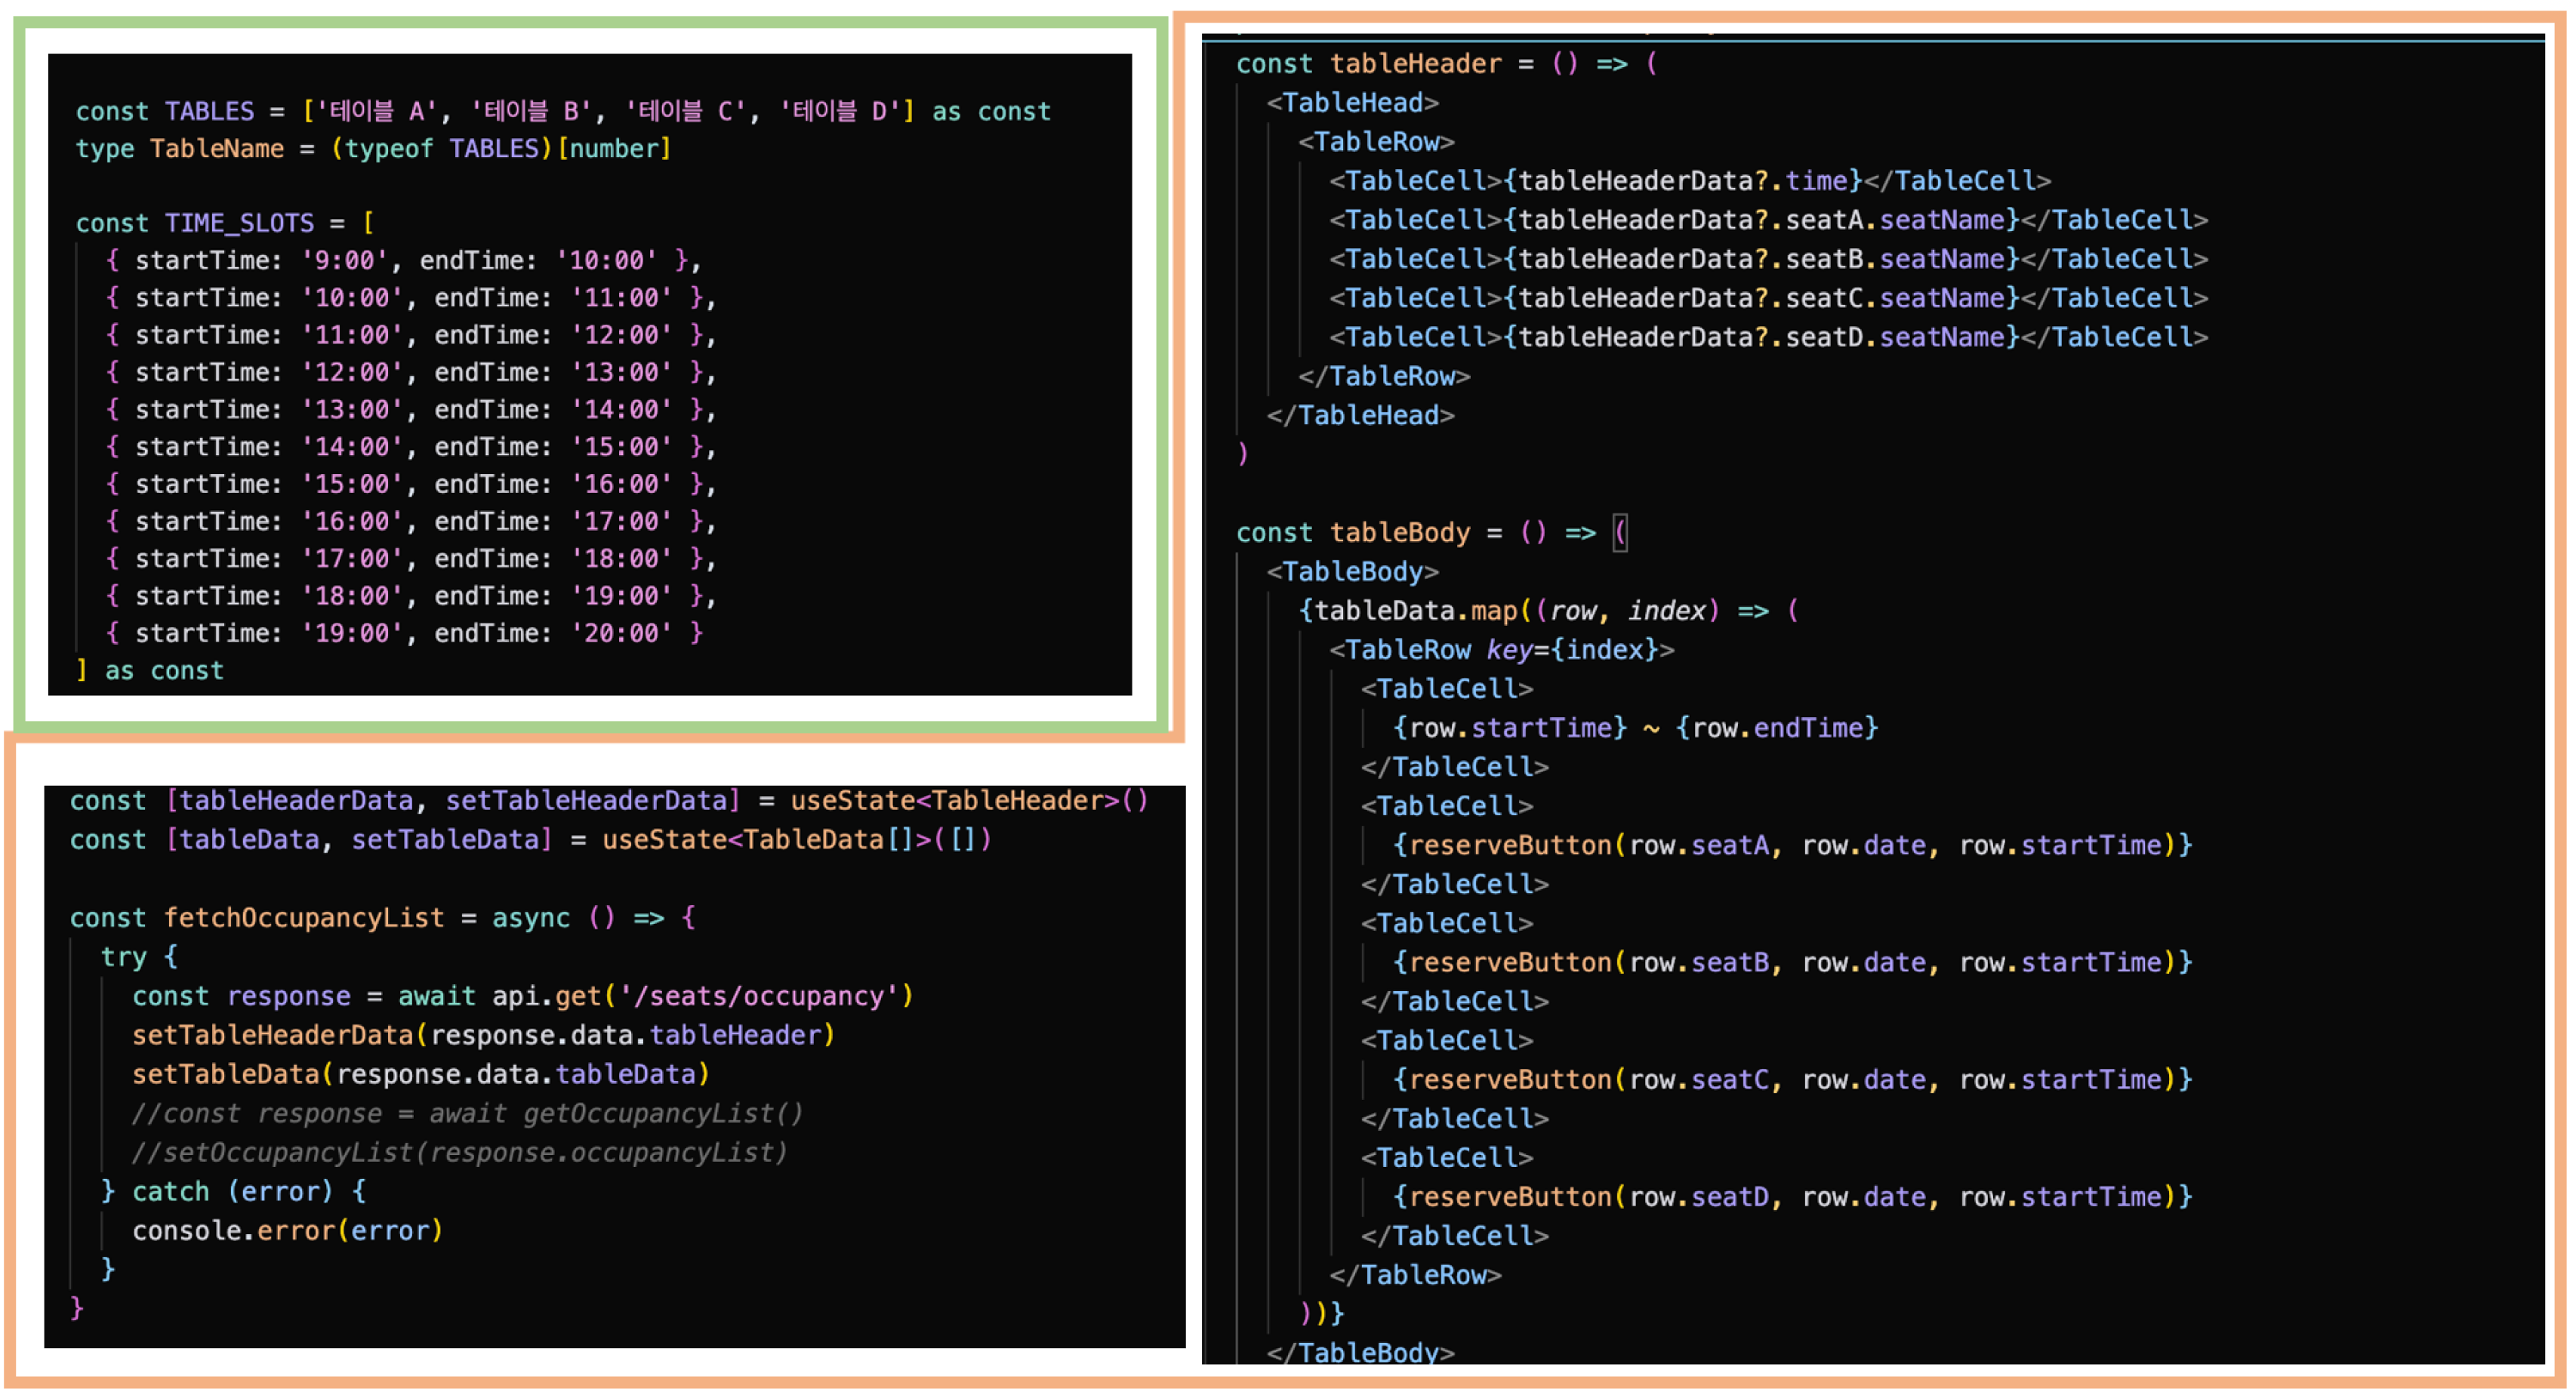The height and width of the screenshot is (1398, 2576).
Task: Click the 'catch (error)' line
Action: (234, 1191)
